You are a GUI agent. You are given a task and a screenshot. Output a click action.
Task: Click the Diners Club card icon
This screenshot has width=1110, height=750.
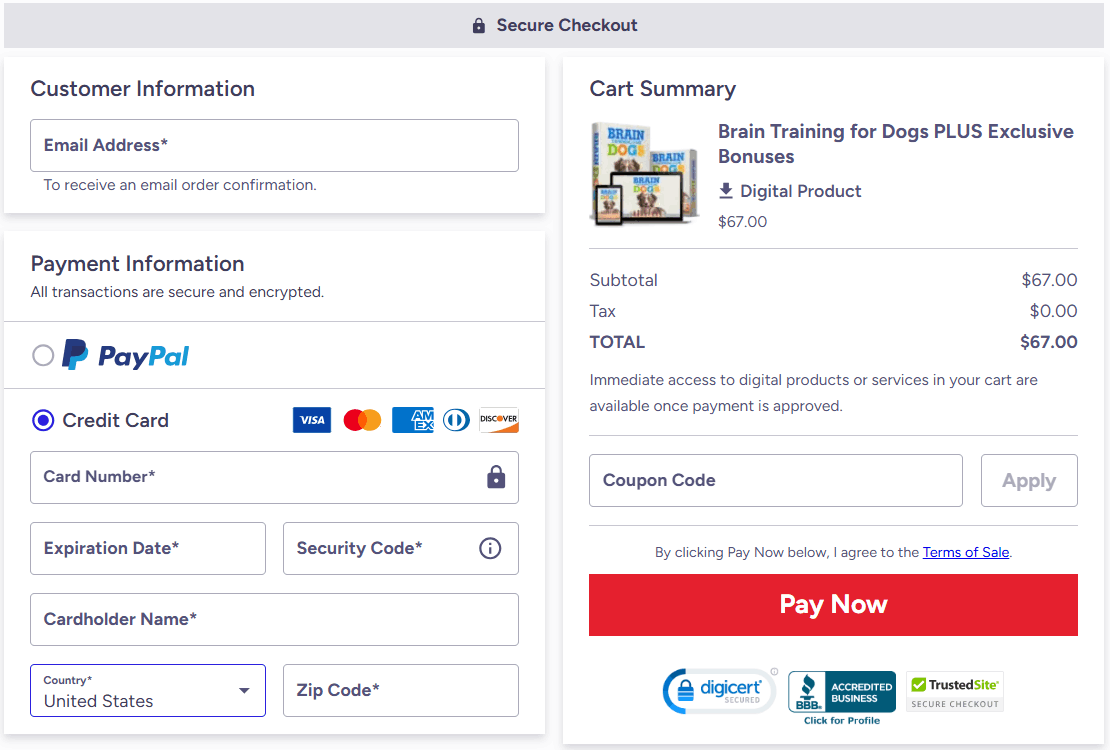456,420
